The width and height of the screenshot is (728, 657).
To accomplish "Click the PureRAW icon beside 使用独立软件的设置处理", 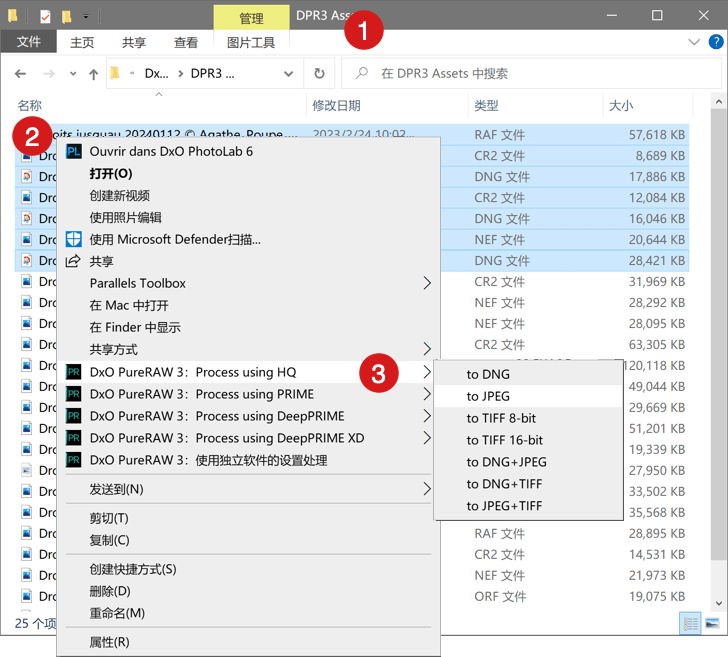I will click(x=74, y=460).
